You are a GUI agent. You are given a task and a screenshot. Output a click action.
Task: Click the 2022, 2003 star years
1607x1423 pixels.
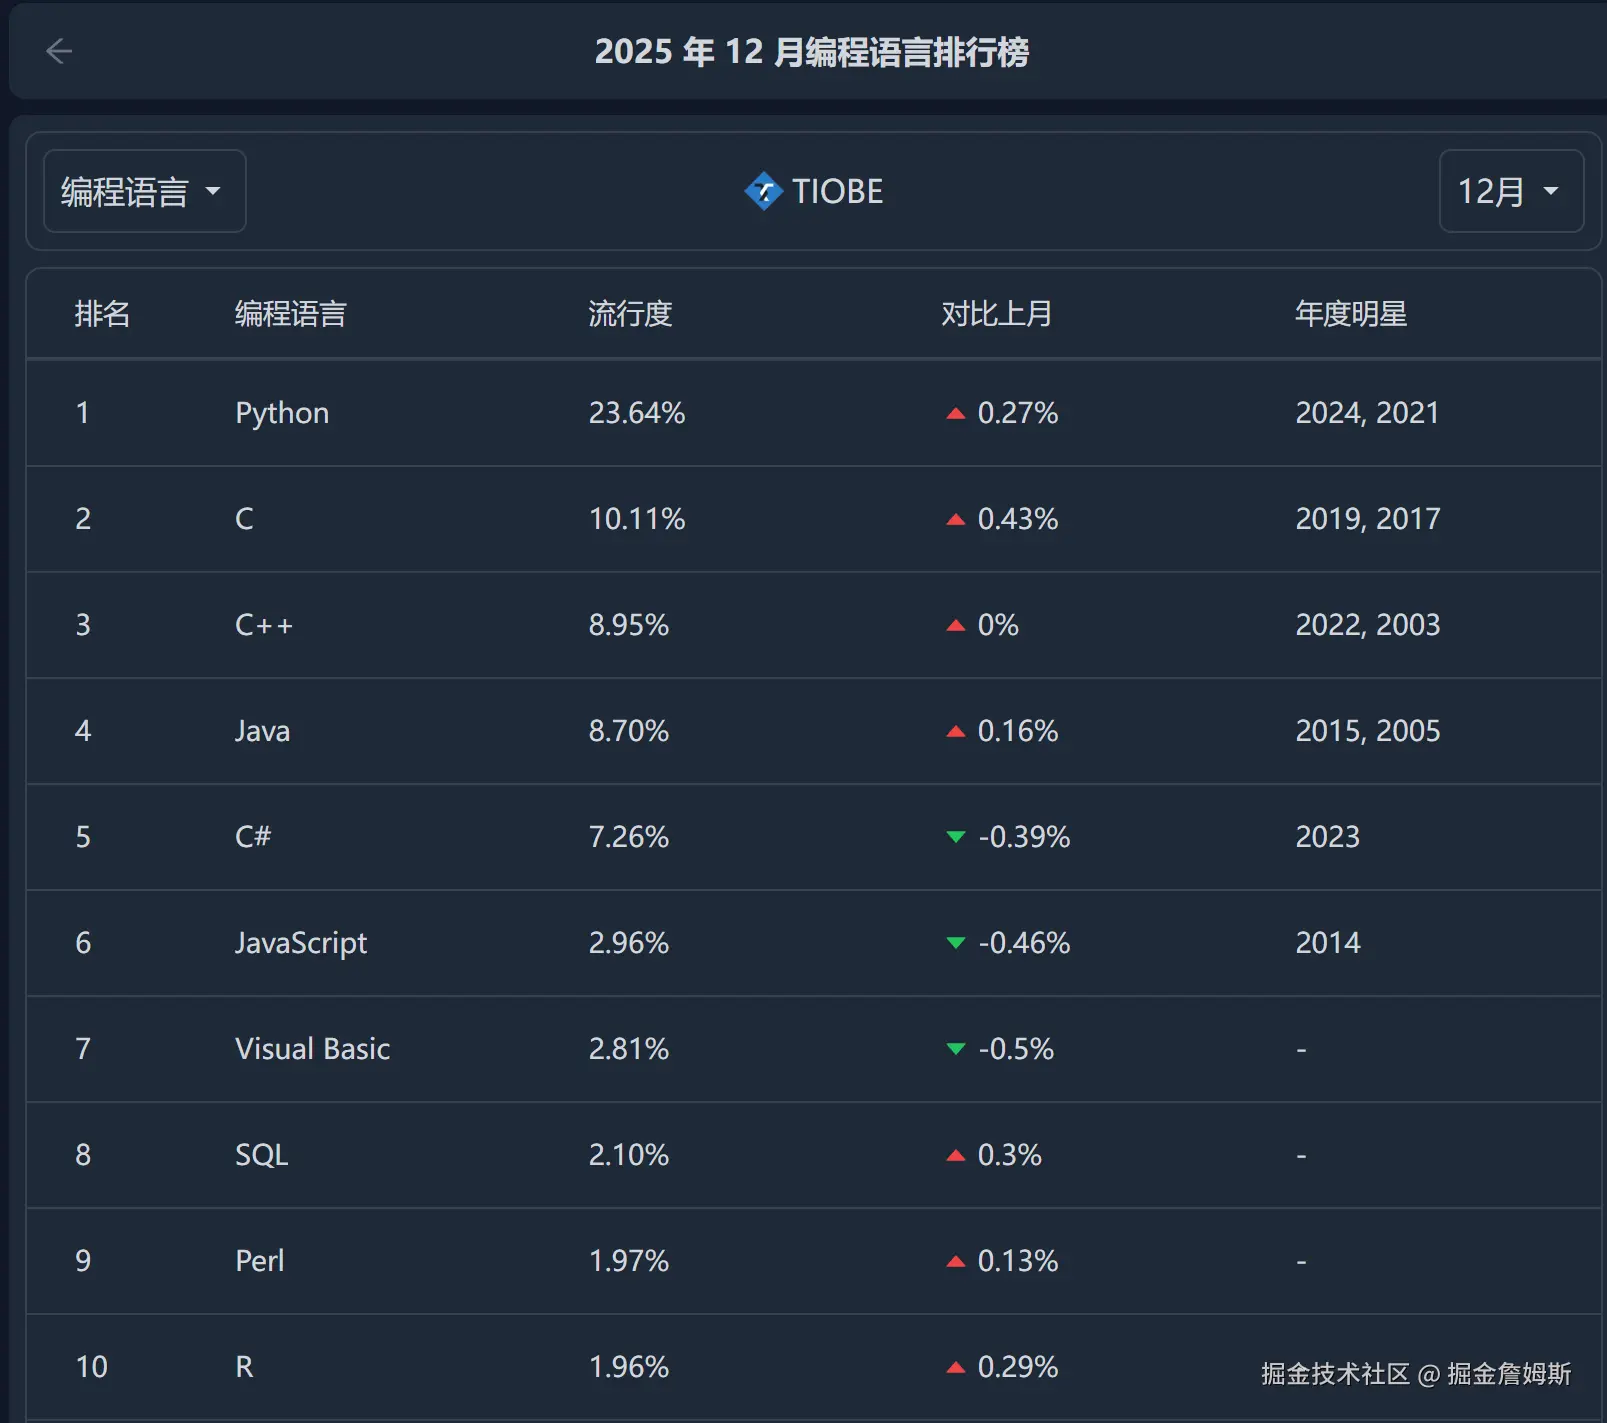tap(1367, 625)
